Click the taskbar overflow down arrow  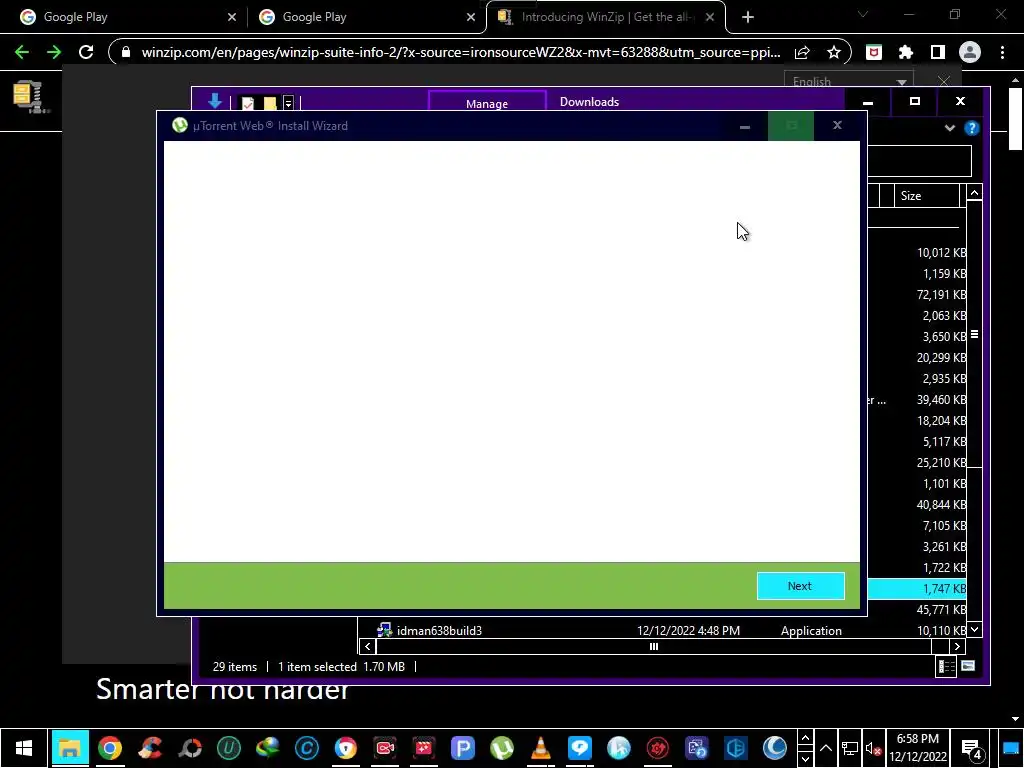point(805,759)
